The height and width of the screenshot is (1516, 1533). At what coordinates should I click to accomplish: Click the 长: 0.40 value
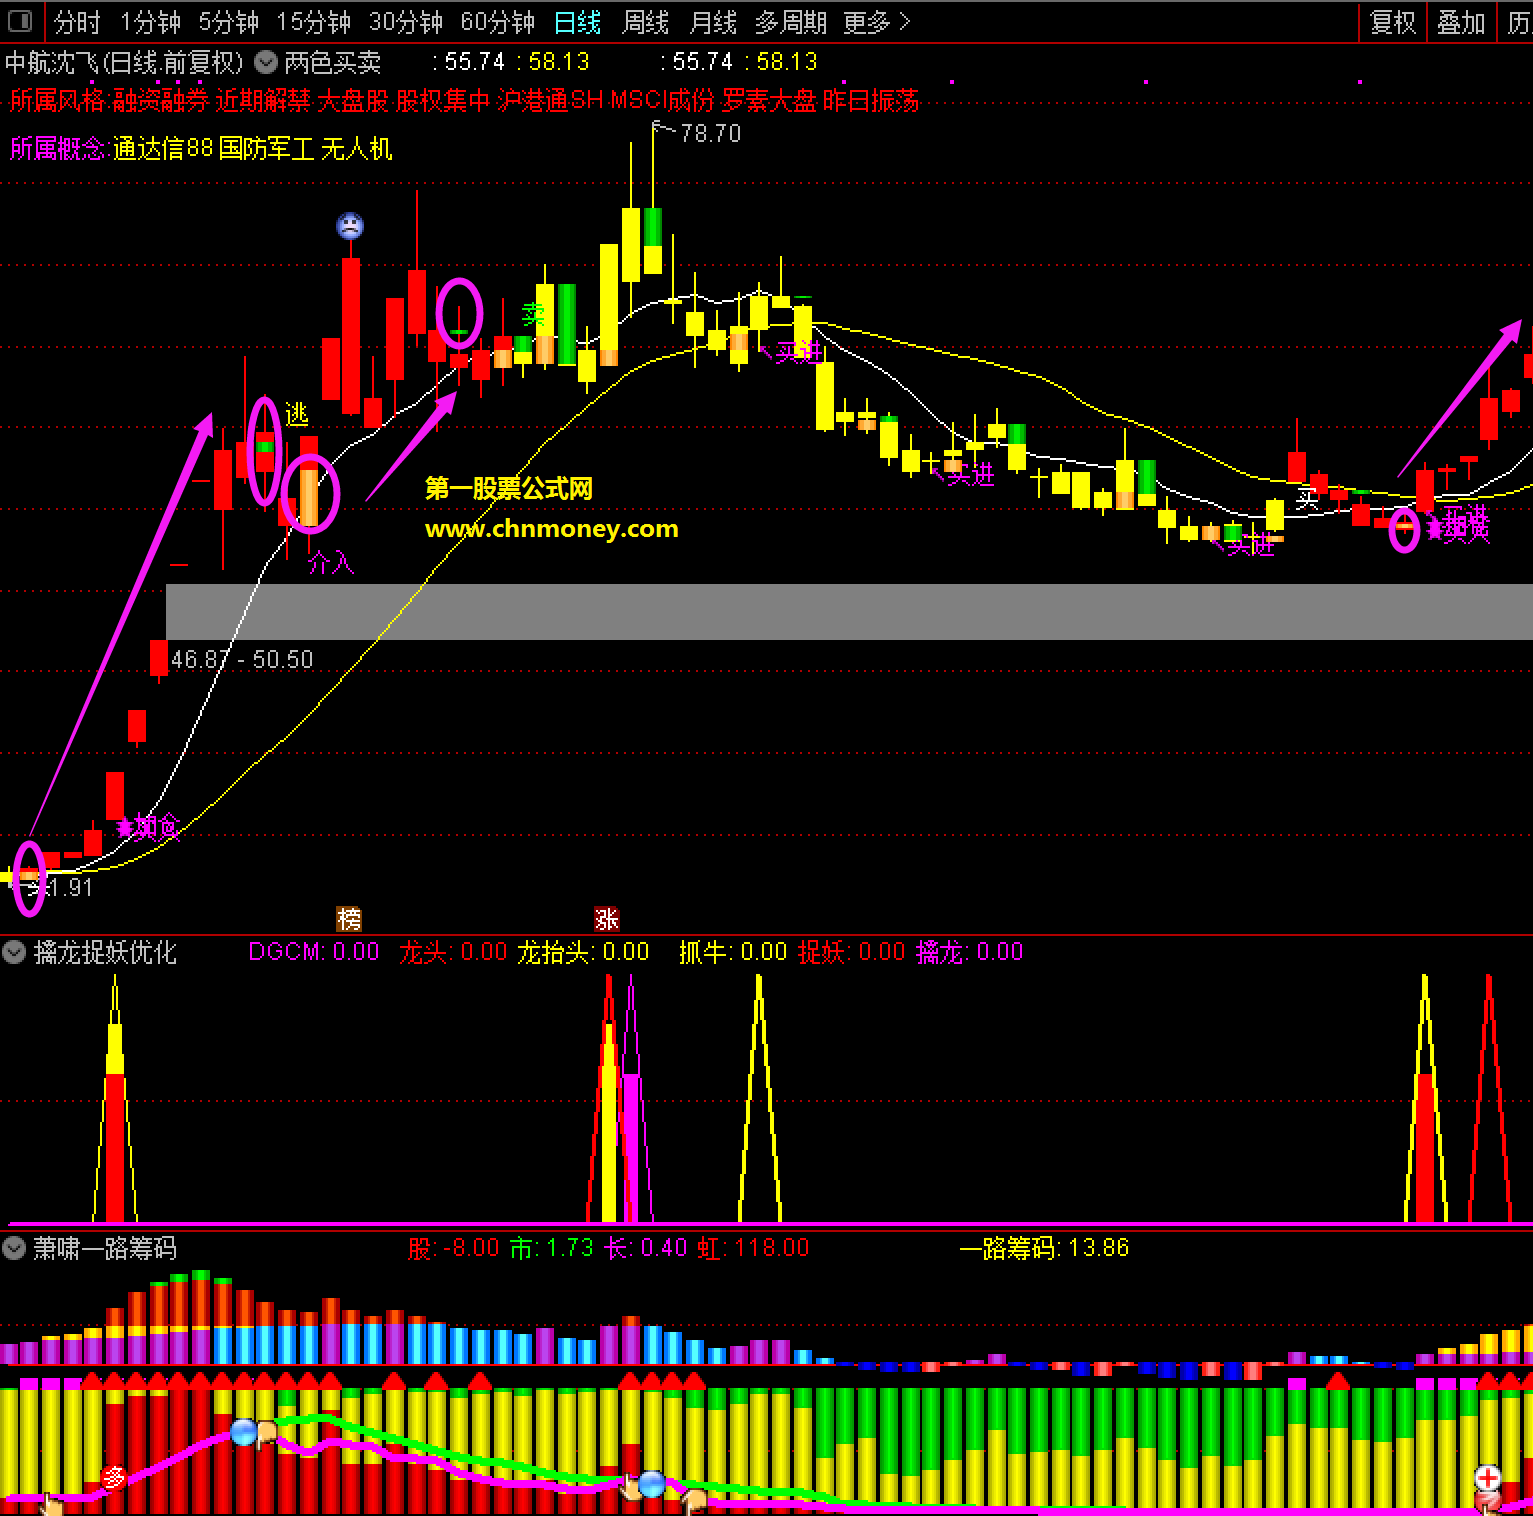coord(645,1248)
